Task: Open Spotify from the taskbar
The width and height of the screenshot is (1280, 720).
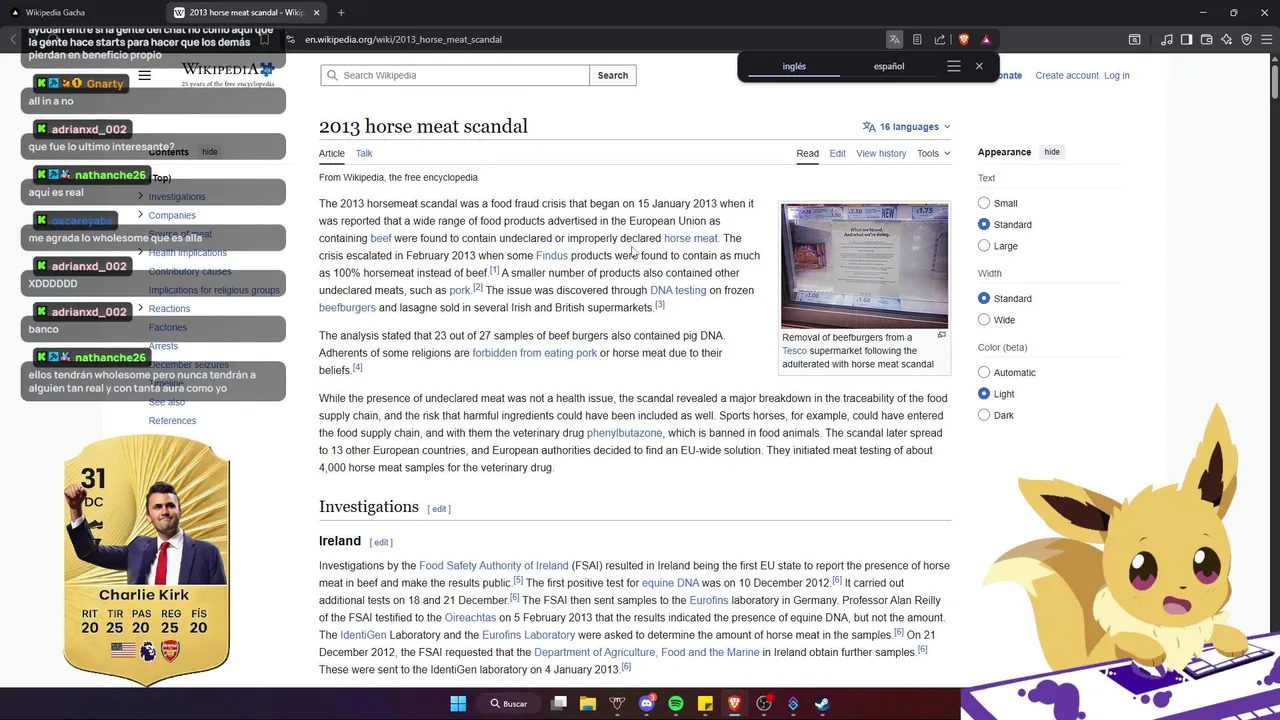Action: (676, 704)
